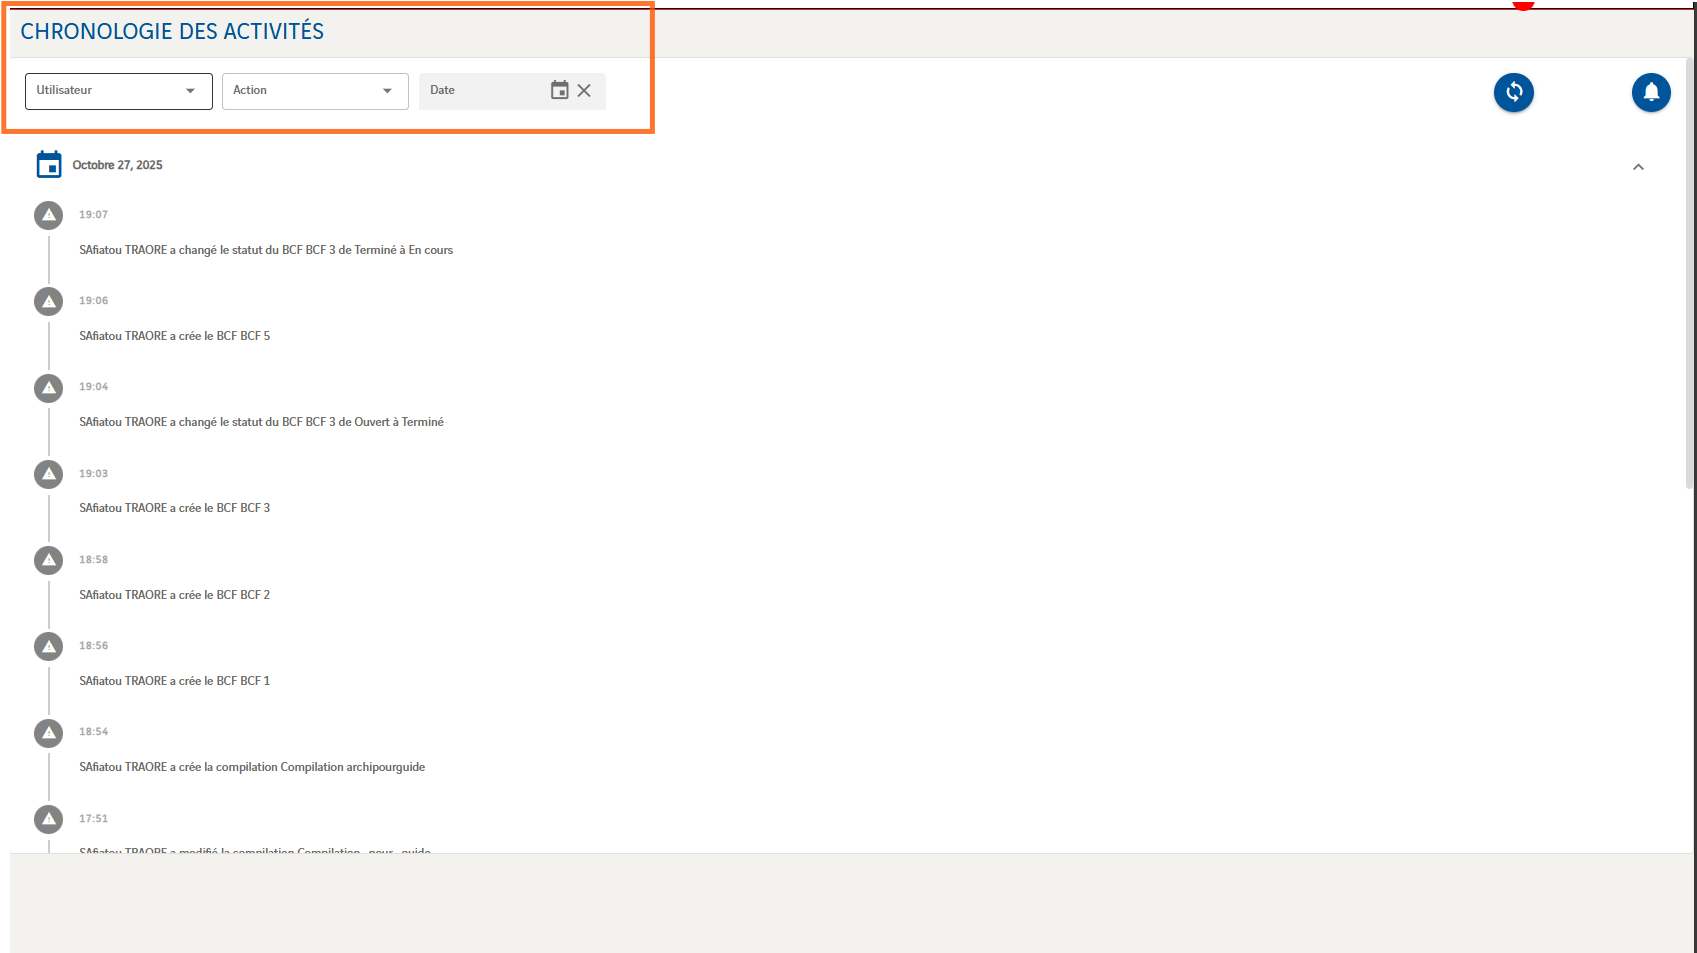Screen dimensions: 1697x953
Task: Open the notifications bell icon
Action: (x=1651, y=92)
